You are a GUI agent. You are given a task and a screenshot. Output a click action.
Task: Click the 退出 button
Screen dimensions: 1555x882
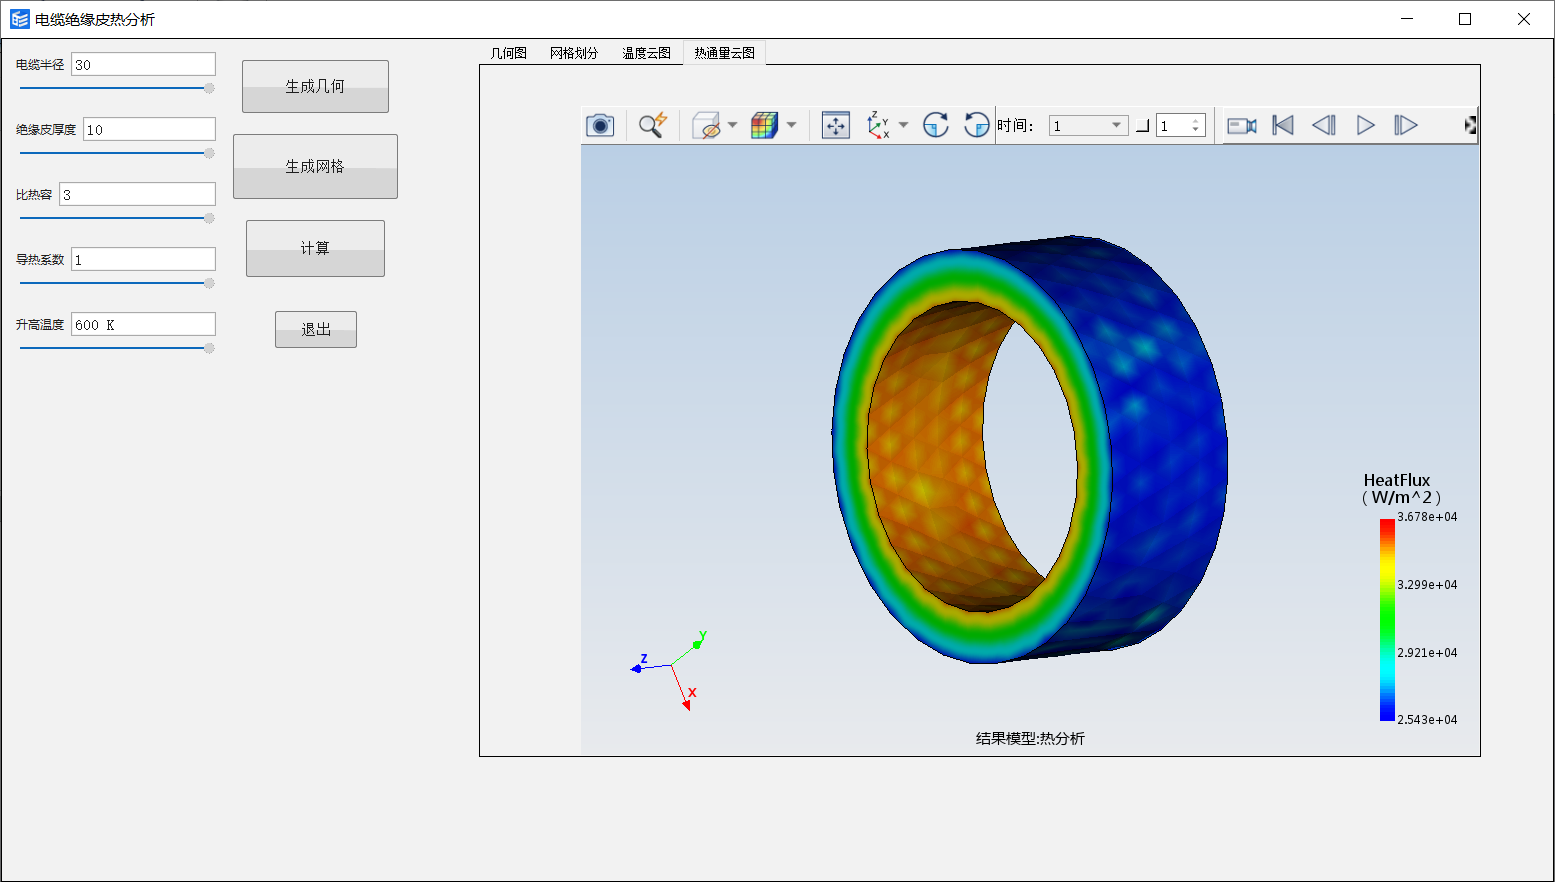click(316, 329)
